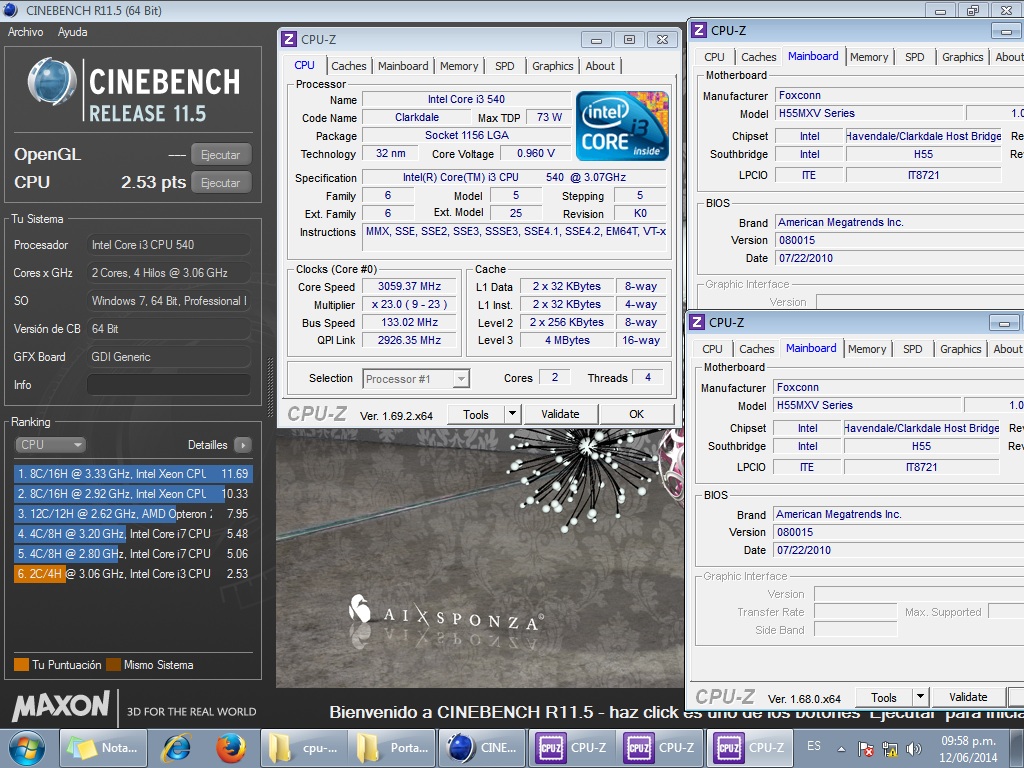1024x768 pixels.
Task: Click Cinebench title bar app icon
Action: pos(10,10)
